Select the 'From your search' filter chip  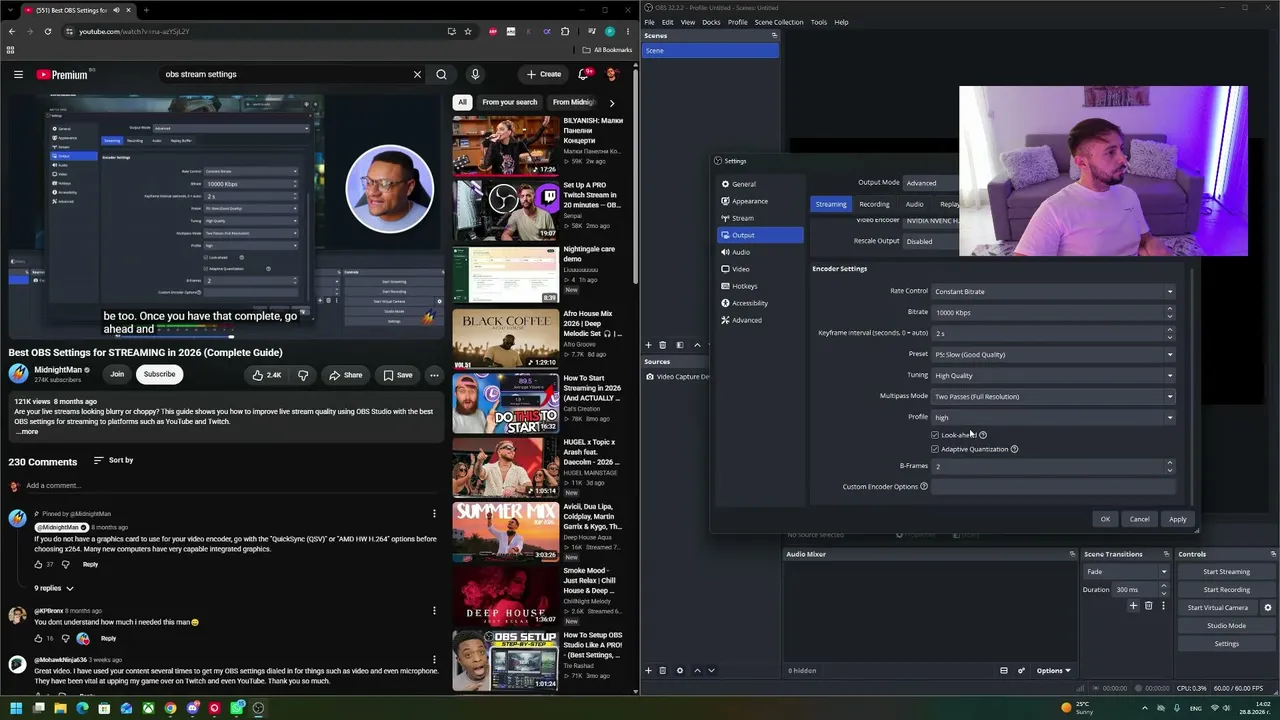[x=510, y=102]
